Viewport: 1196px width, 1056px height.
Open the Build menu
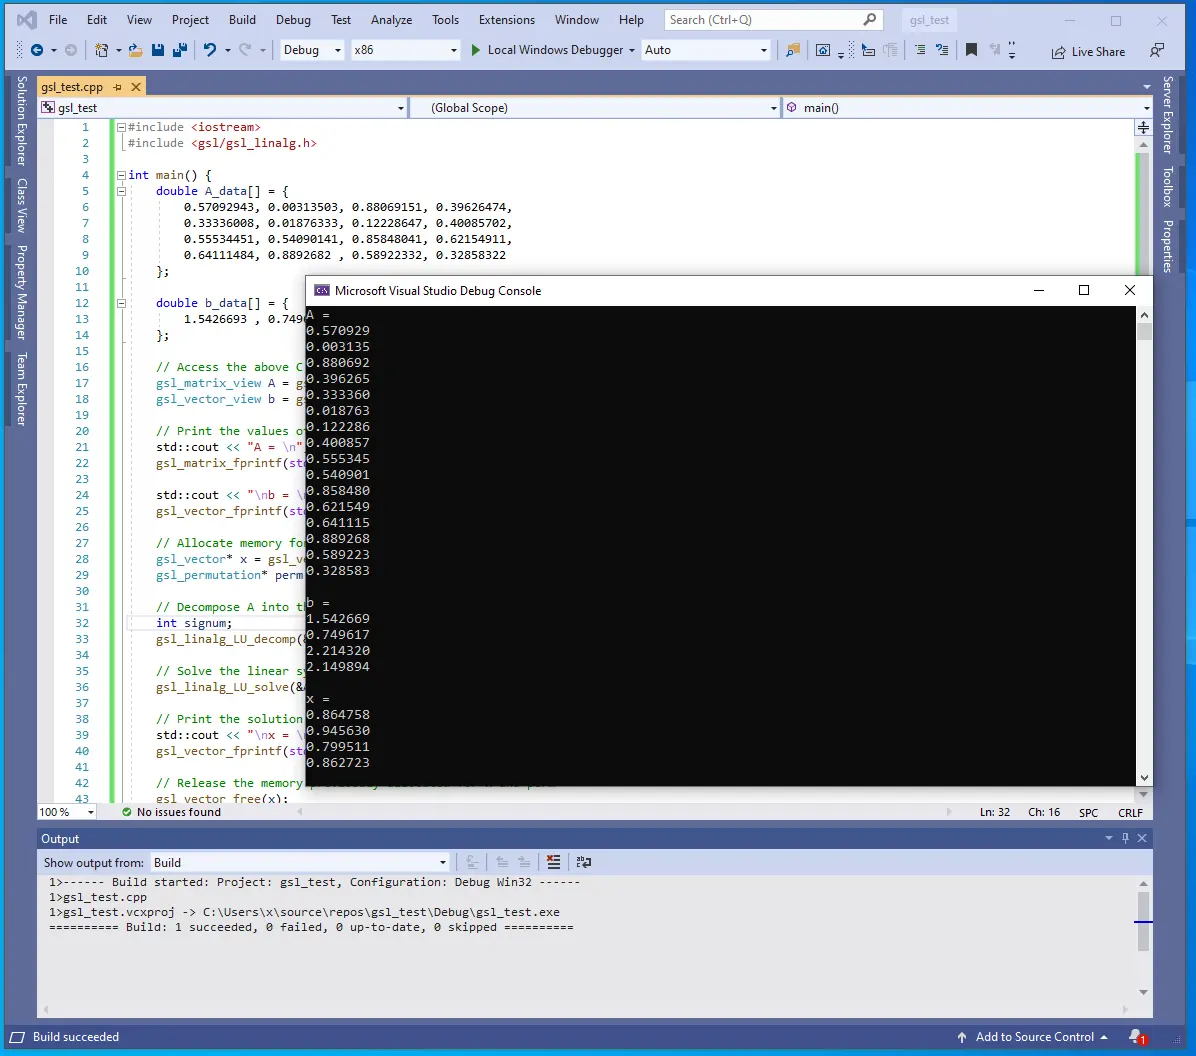click(x=242, y=19)
